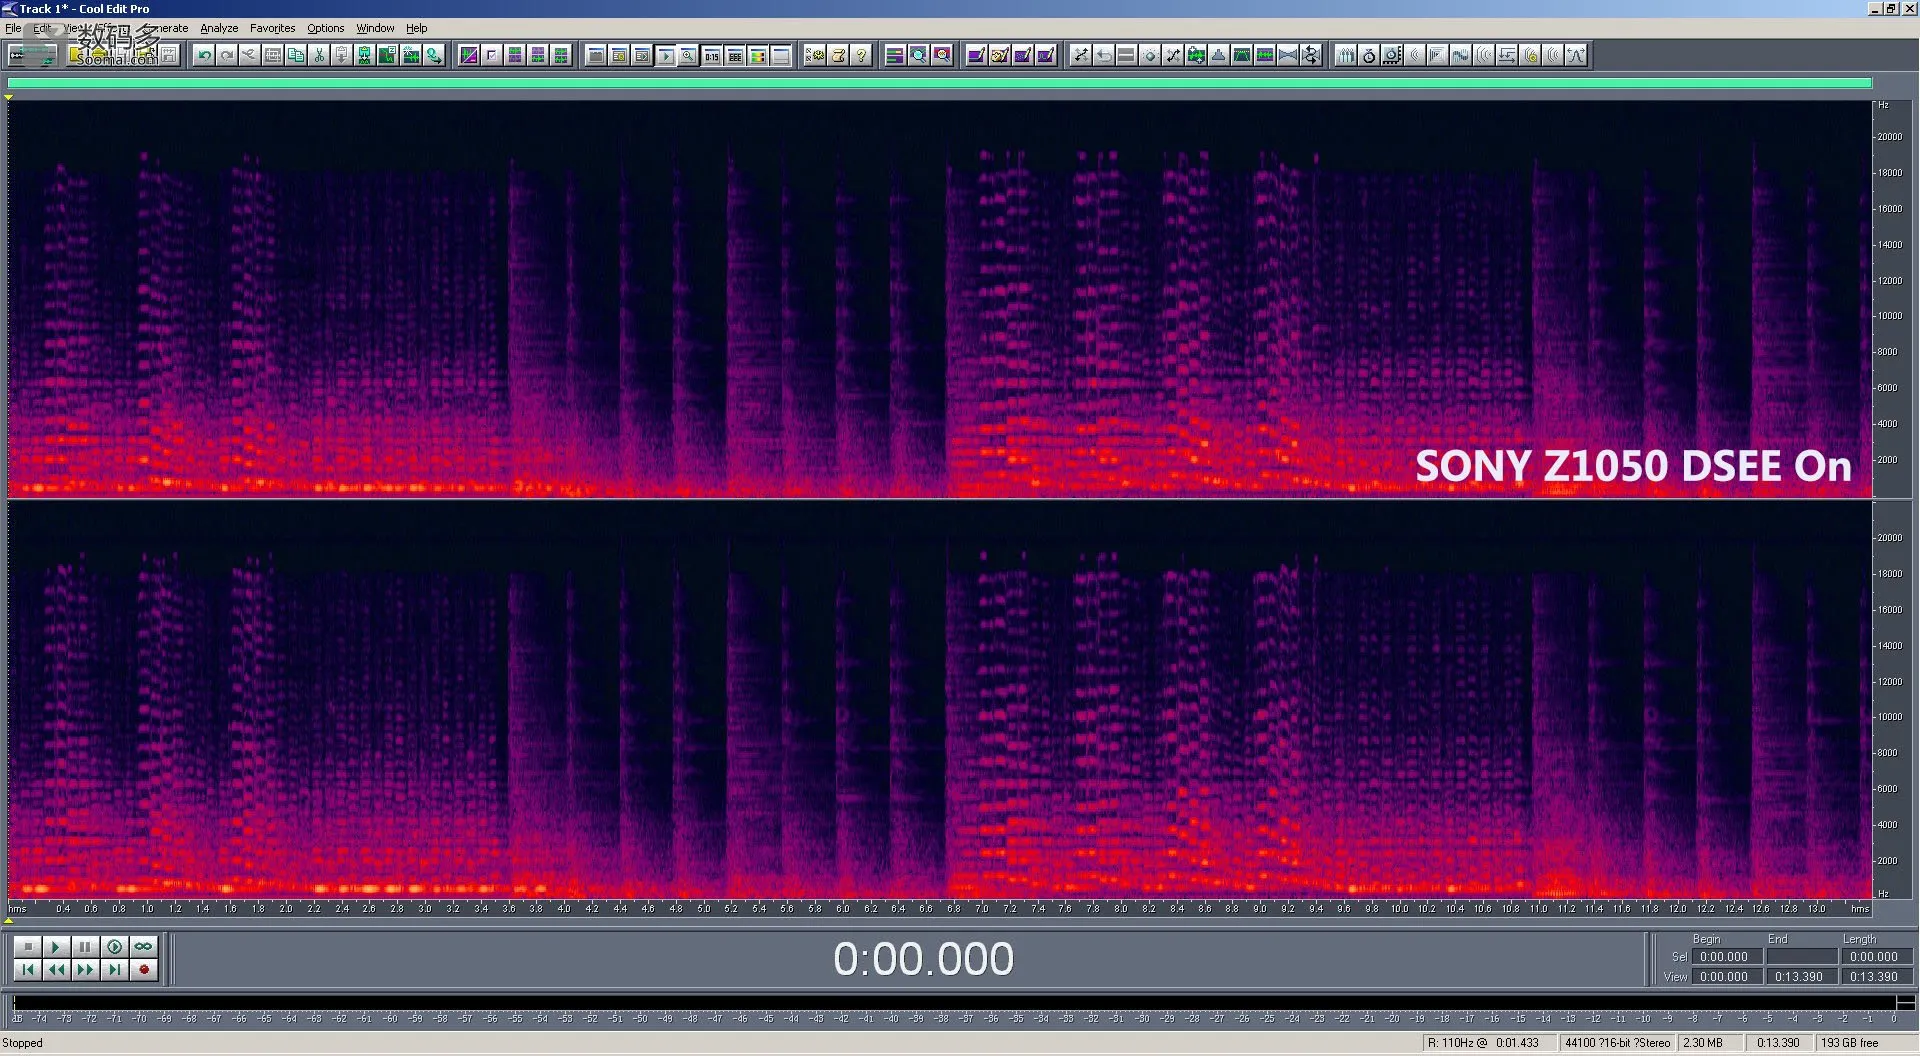
Task: Open the yellow question mark help icon
Action: [861, 55]
